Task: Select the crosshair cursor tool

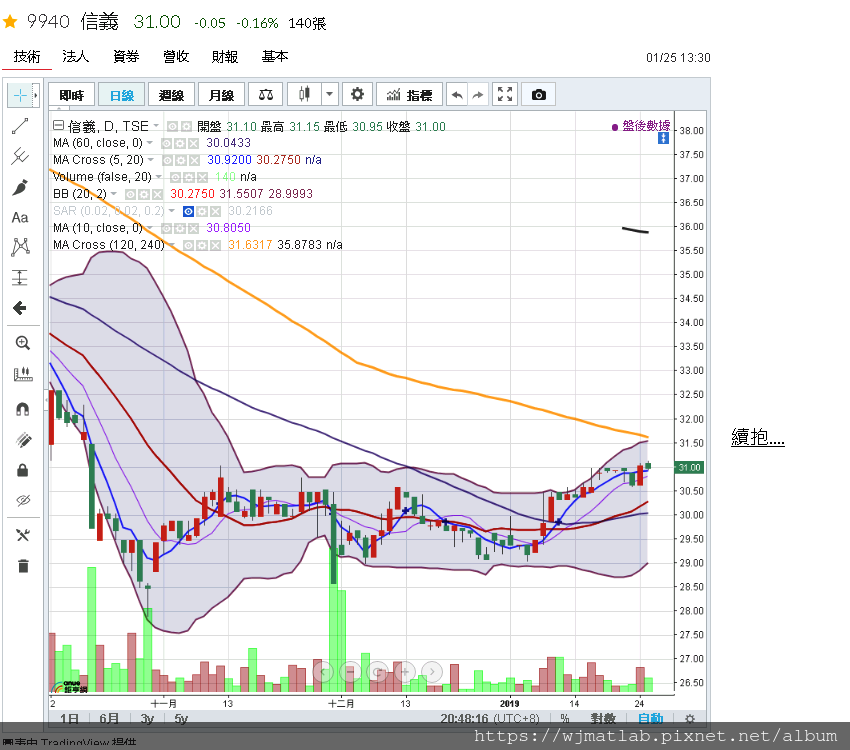Action: click(x=20, y=95)
